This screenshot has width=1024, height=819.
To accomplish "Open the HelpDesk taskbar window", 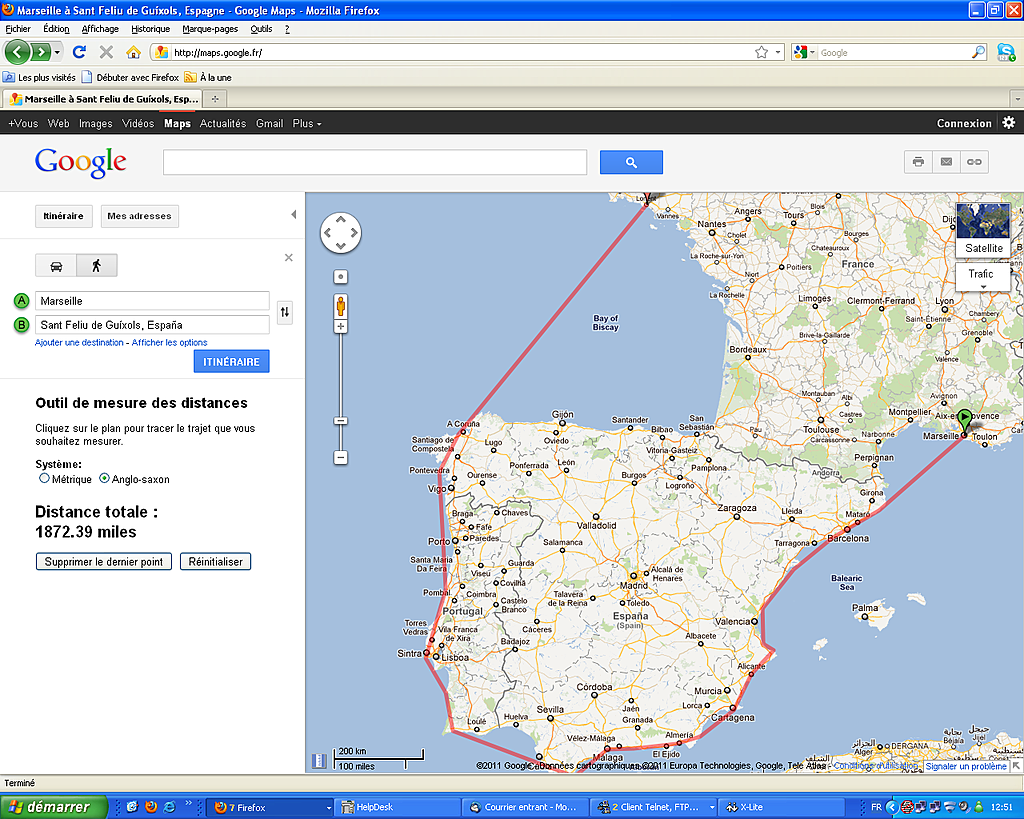I will pos(398,807).
